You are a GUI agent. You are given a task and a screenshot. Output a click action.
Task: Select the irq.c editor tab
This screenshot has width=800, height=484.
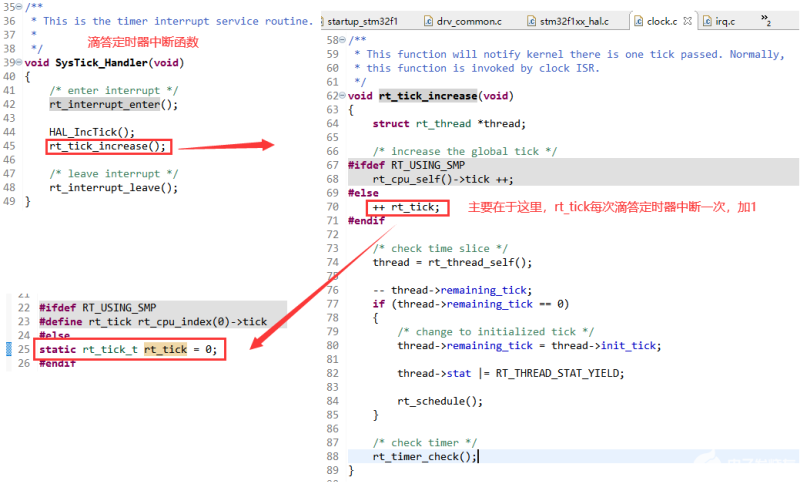pyautogui.click(x=726, y=20)
